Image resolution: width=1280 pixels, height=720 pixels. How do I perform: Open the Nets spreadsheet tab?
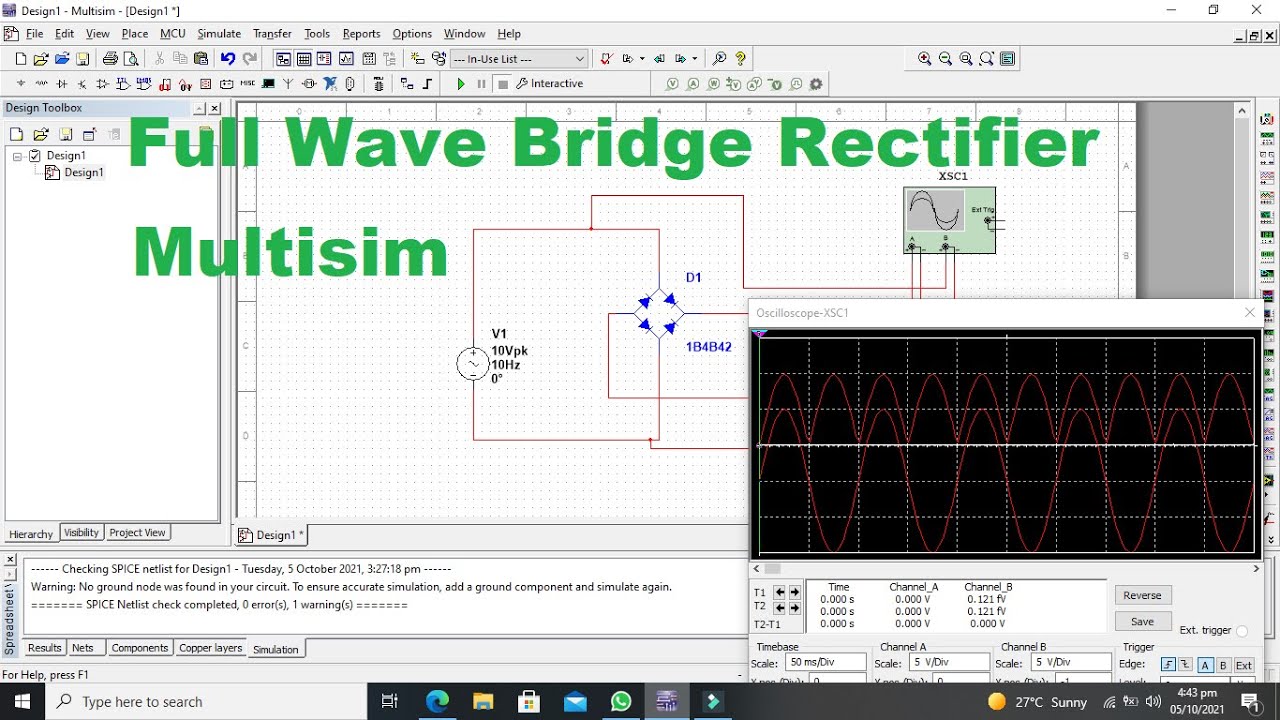[83, 648]
